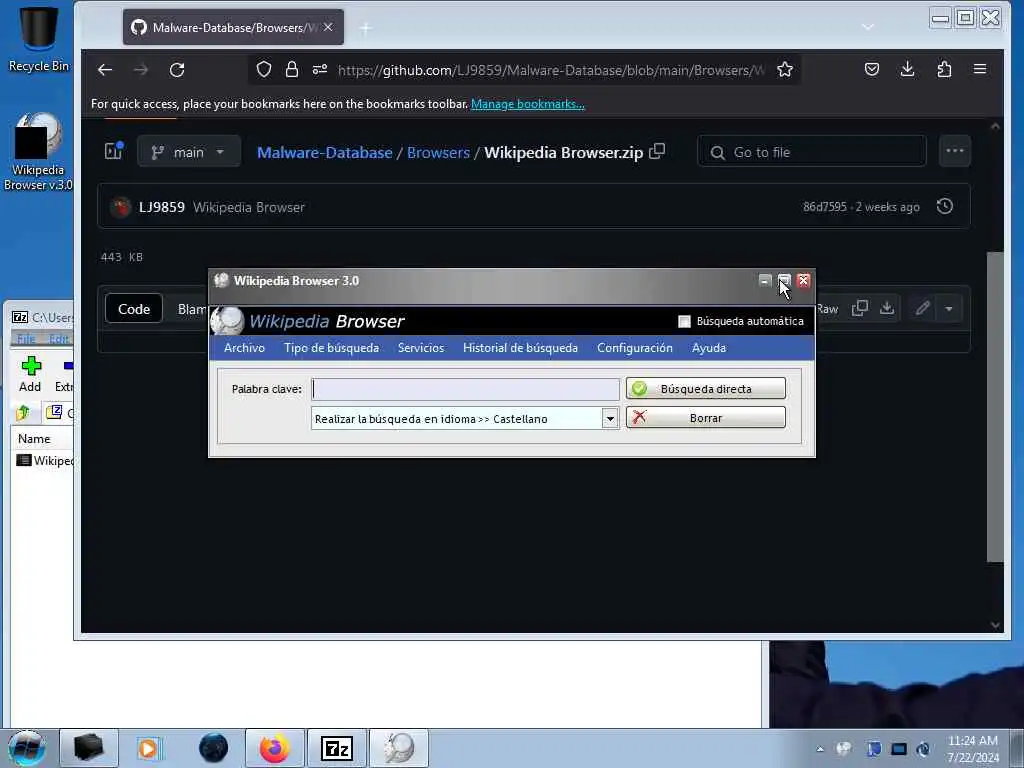Open the Servicios menu
The height and width of the screenshot is (768, 1024).
point(421,348)
